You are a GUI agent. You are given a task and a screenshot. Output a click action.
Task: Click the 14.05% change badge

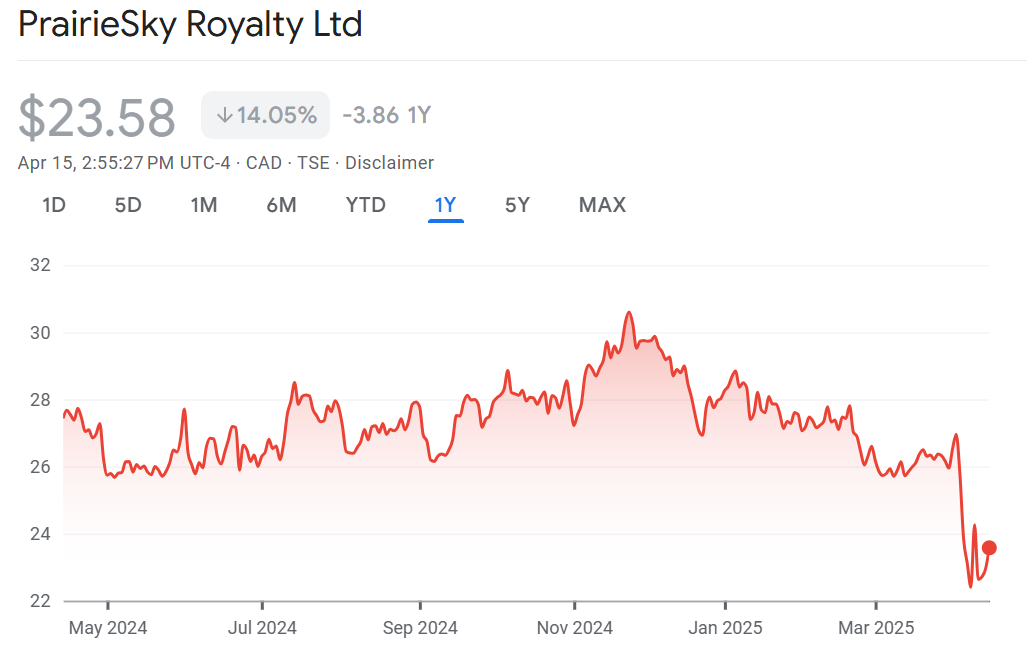click(x=266, y=115)
